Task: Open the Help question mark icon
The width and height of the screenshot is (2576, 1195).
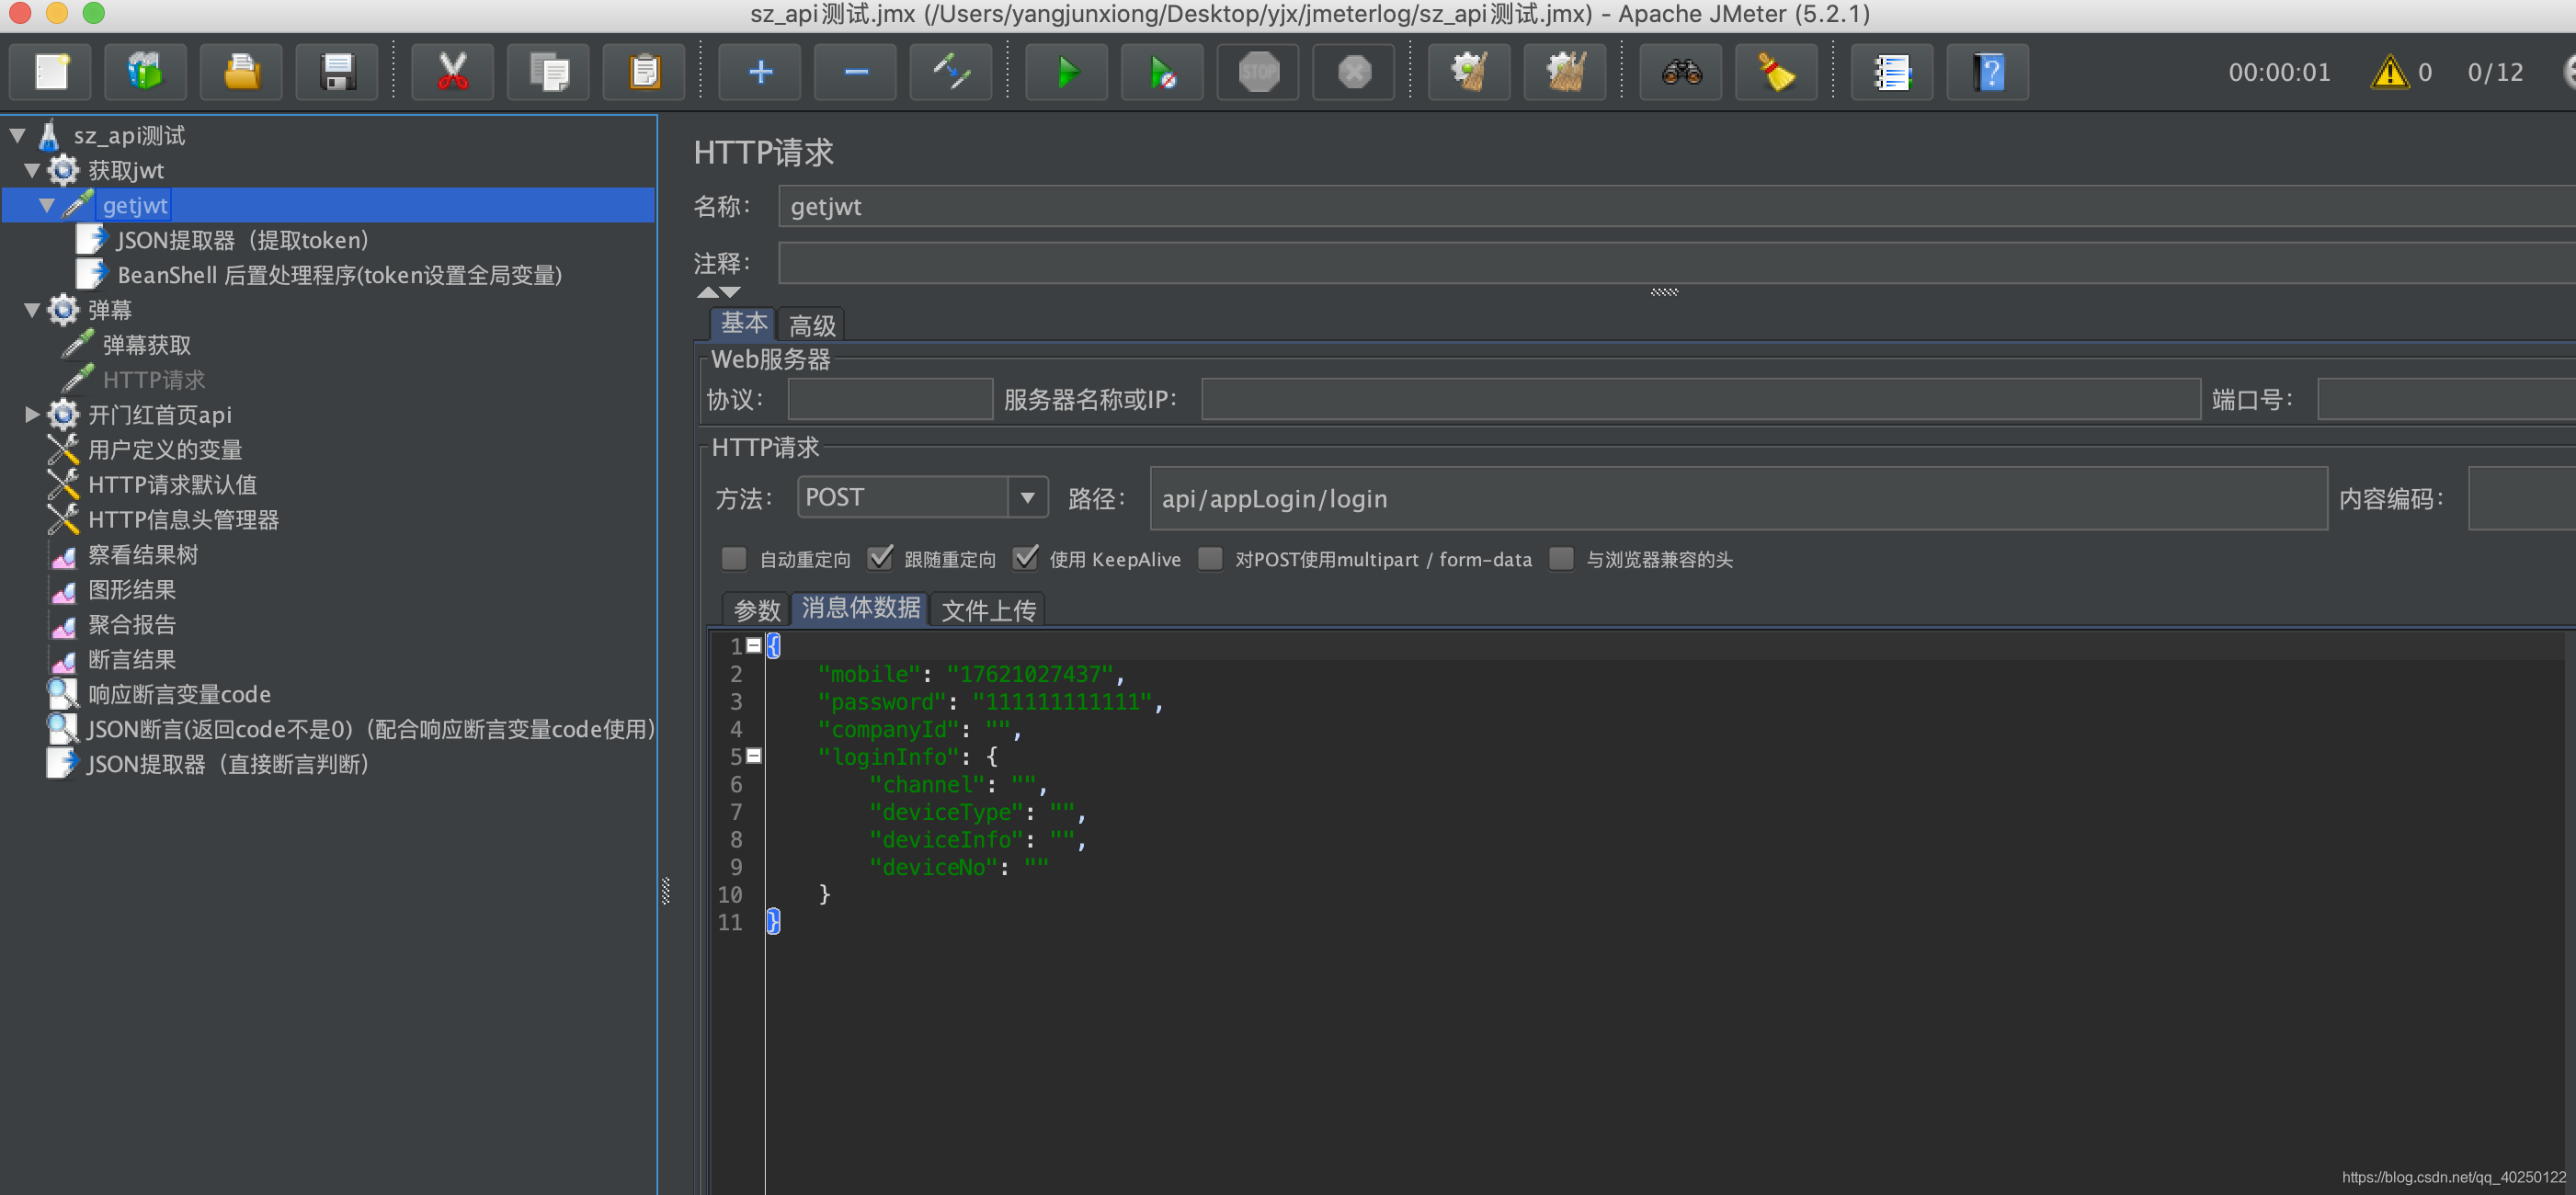Action: coord(1988,72)
